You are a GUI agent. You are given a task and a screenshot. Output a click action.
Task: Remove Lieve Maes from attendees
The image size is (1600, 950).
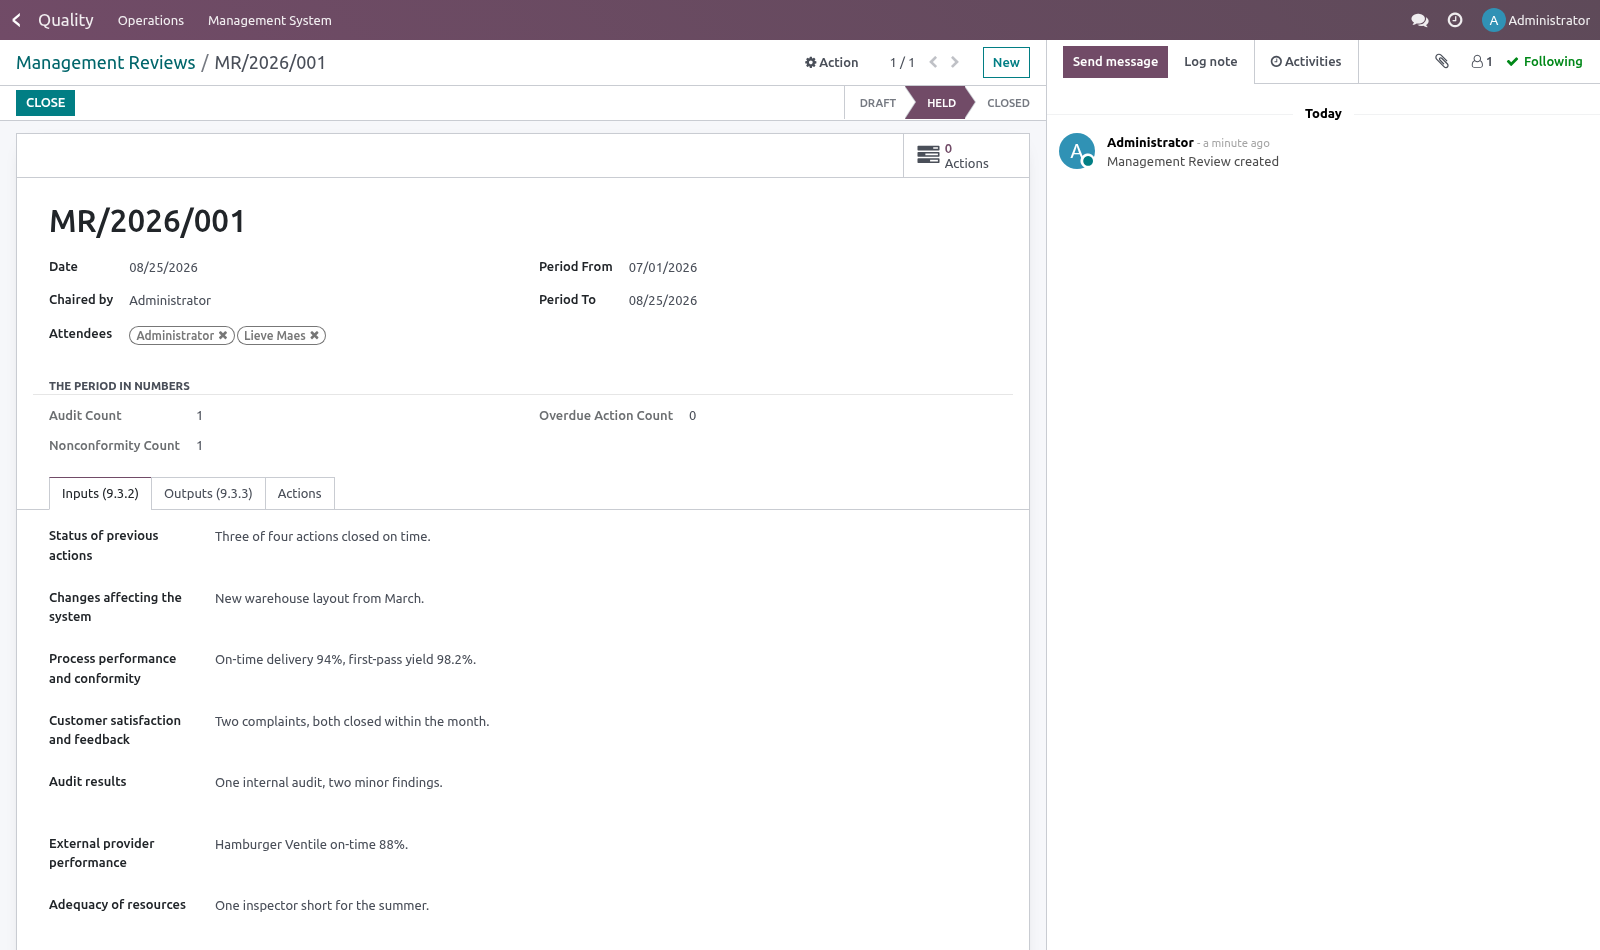tap(314, 335)
